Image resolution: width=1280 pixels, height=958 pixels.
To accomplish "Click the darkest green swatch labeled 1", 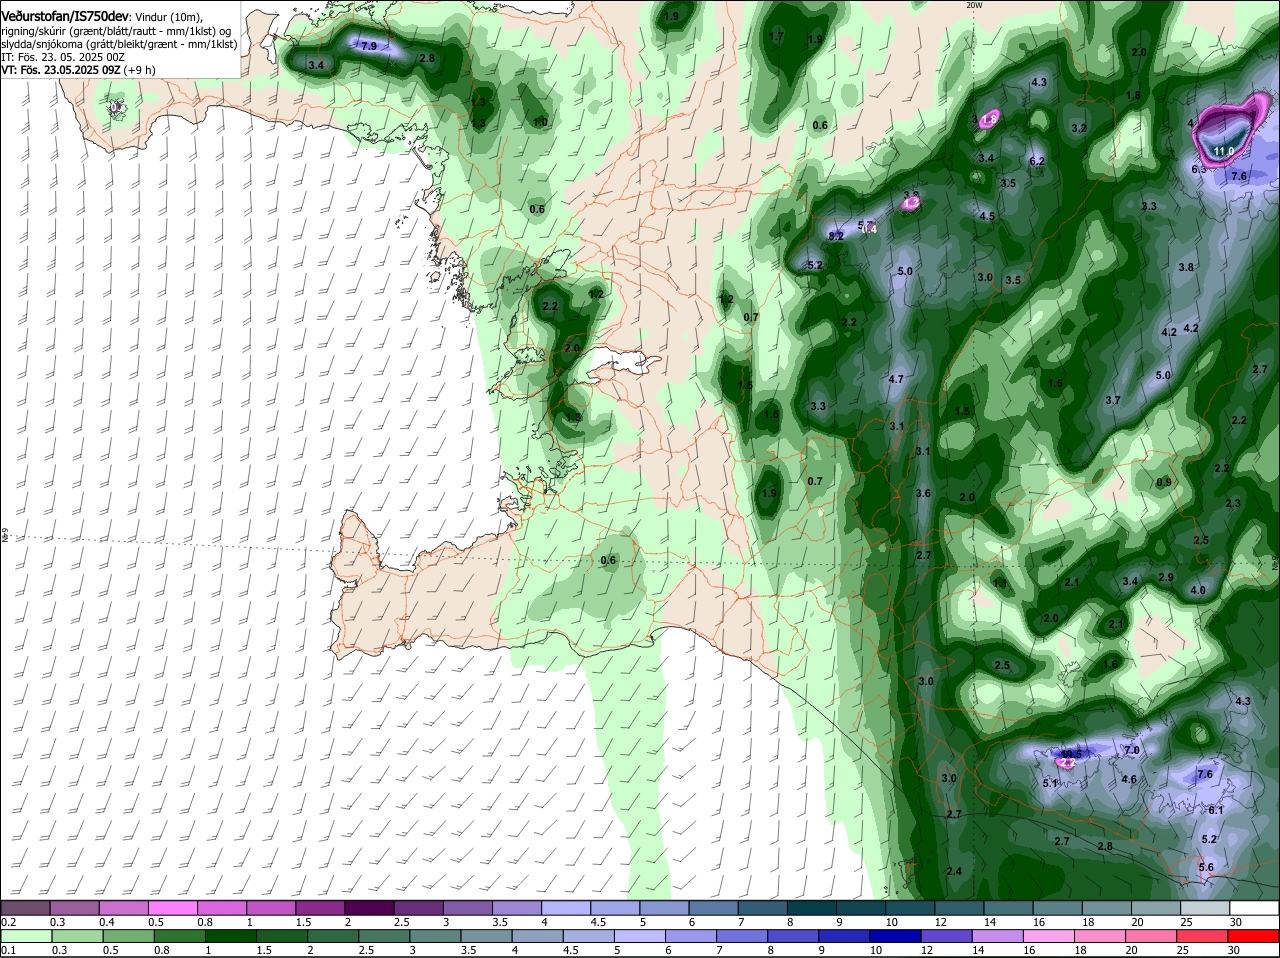I will 230,937.
